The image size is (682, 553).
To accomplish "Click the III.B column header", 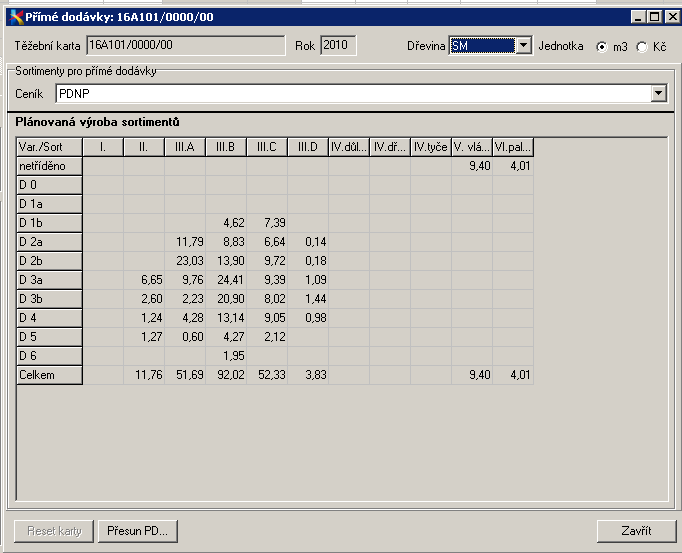I will 226,147.
